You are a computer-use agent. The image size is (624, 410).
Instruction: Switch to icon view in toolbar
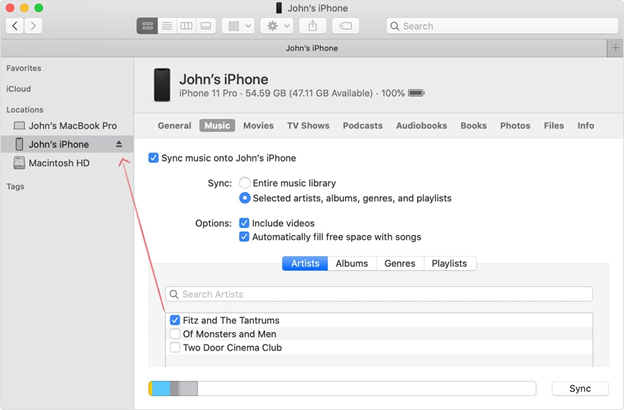148,26
